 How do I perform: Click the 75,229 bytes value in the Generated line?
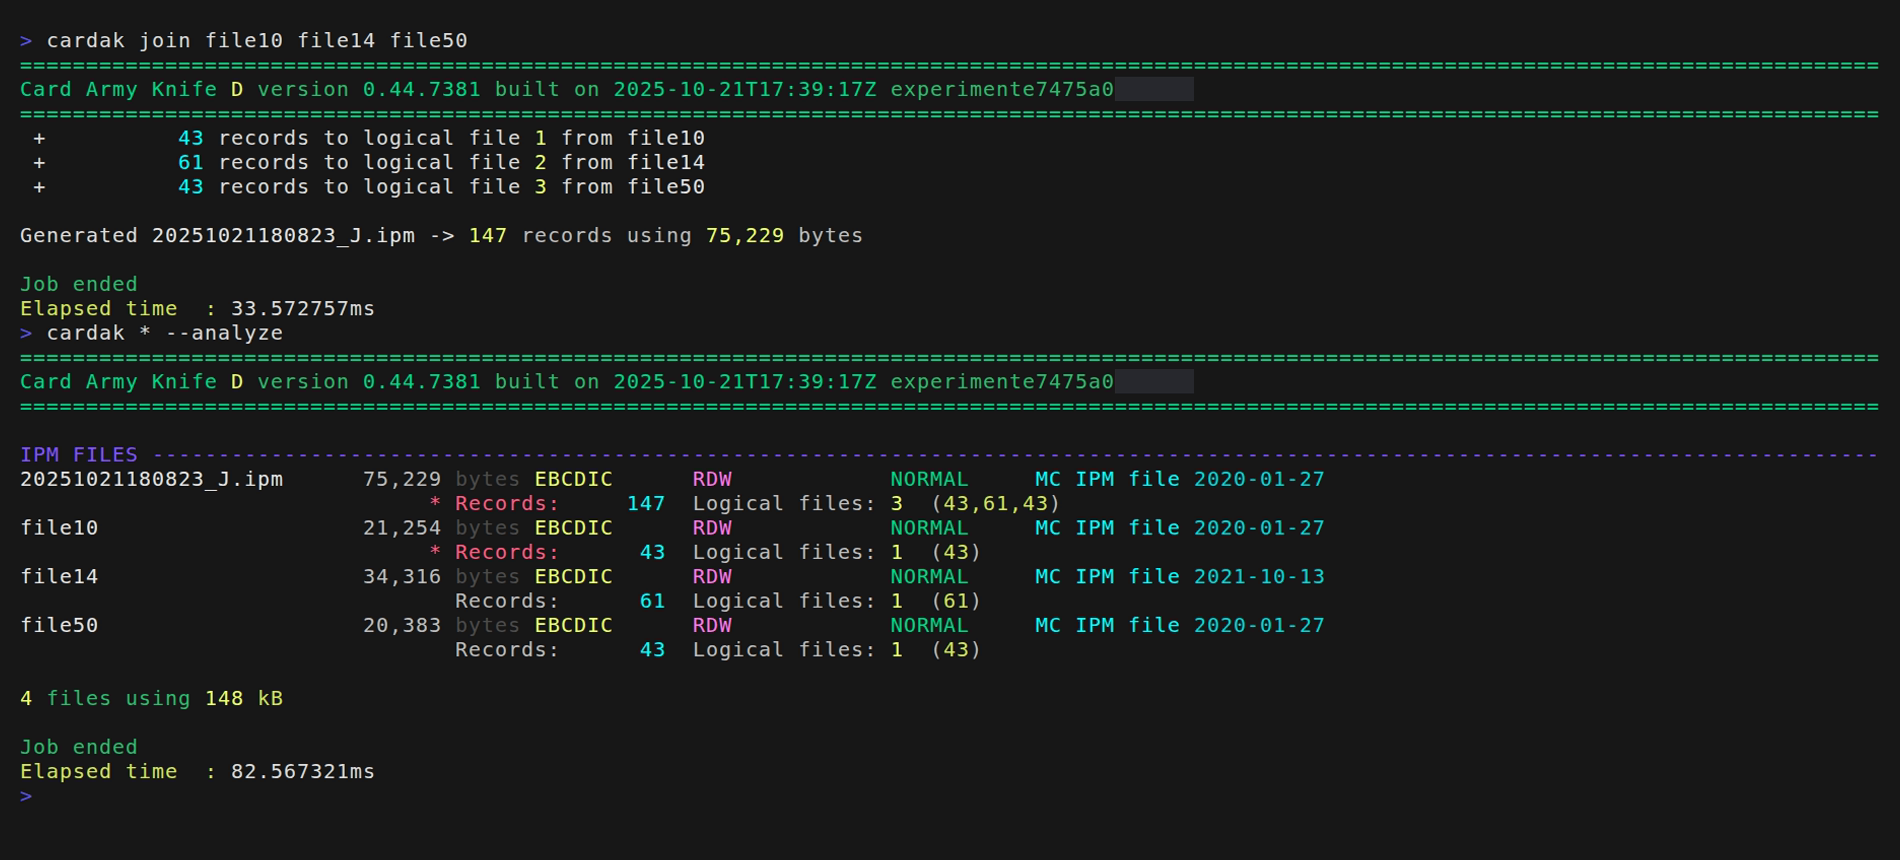coord(745,236)
